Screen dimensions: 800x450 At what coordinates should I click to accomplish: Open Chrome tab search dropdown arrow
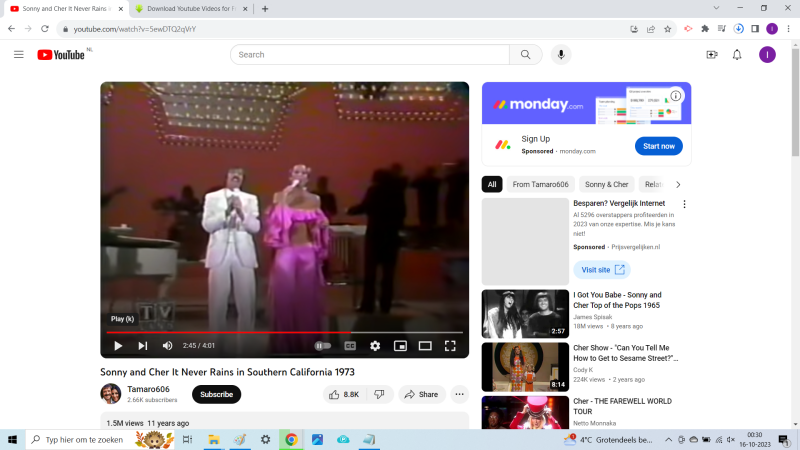[x=716, y=8]
